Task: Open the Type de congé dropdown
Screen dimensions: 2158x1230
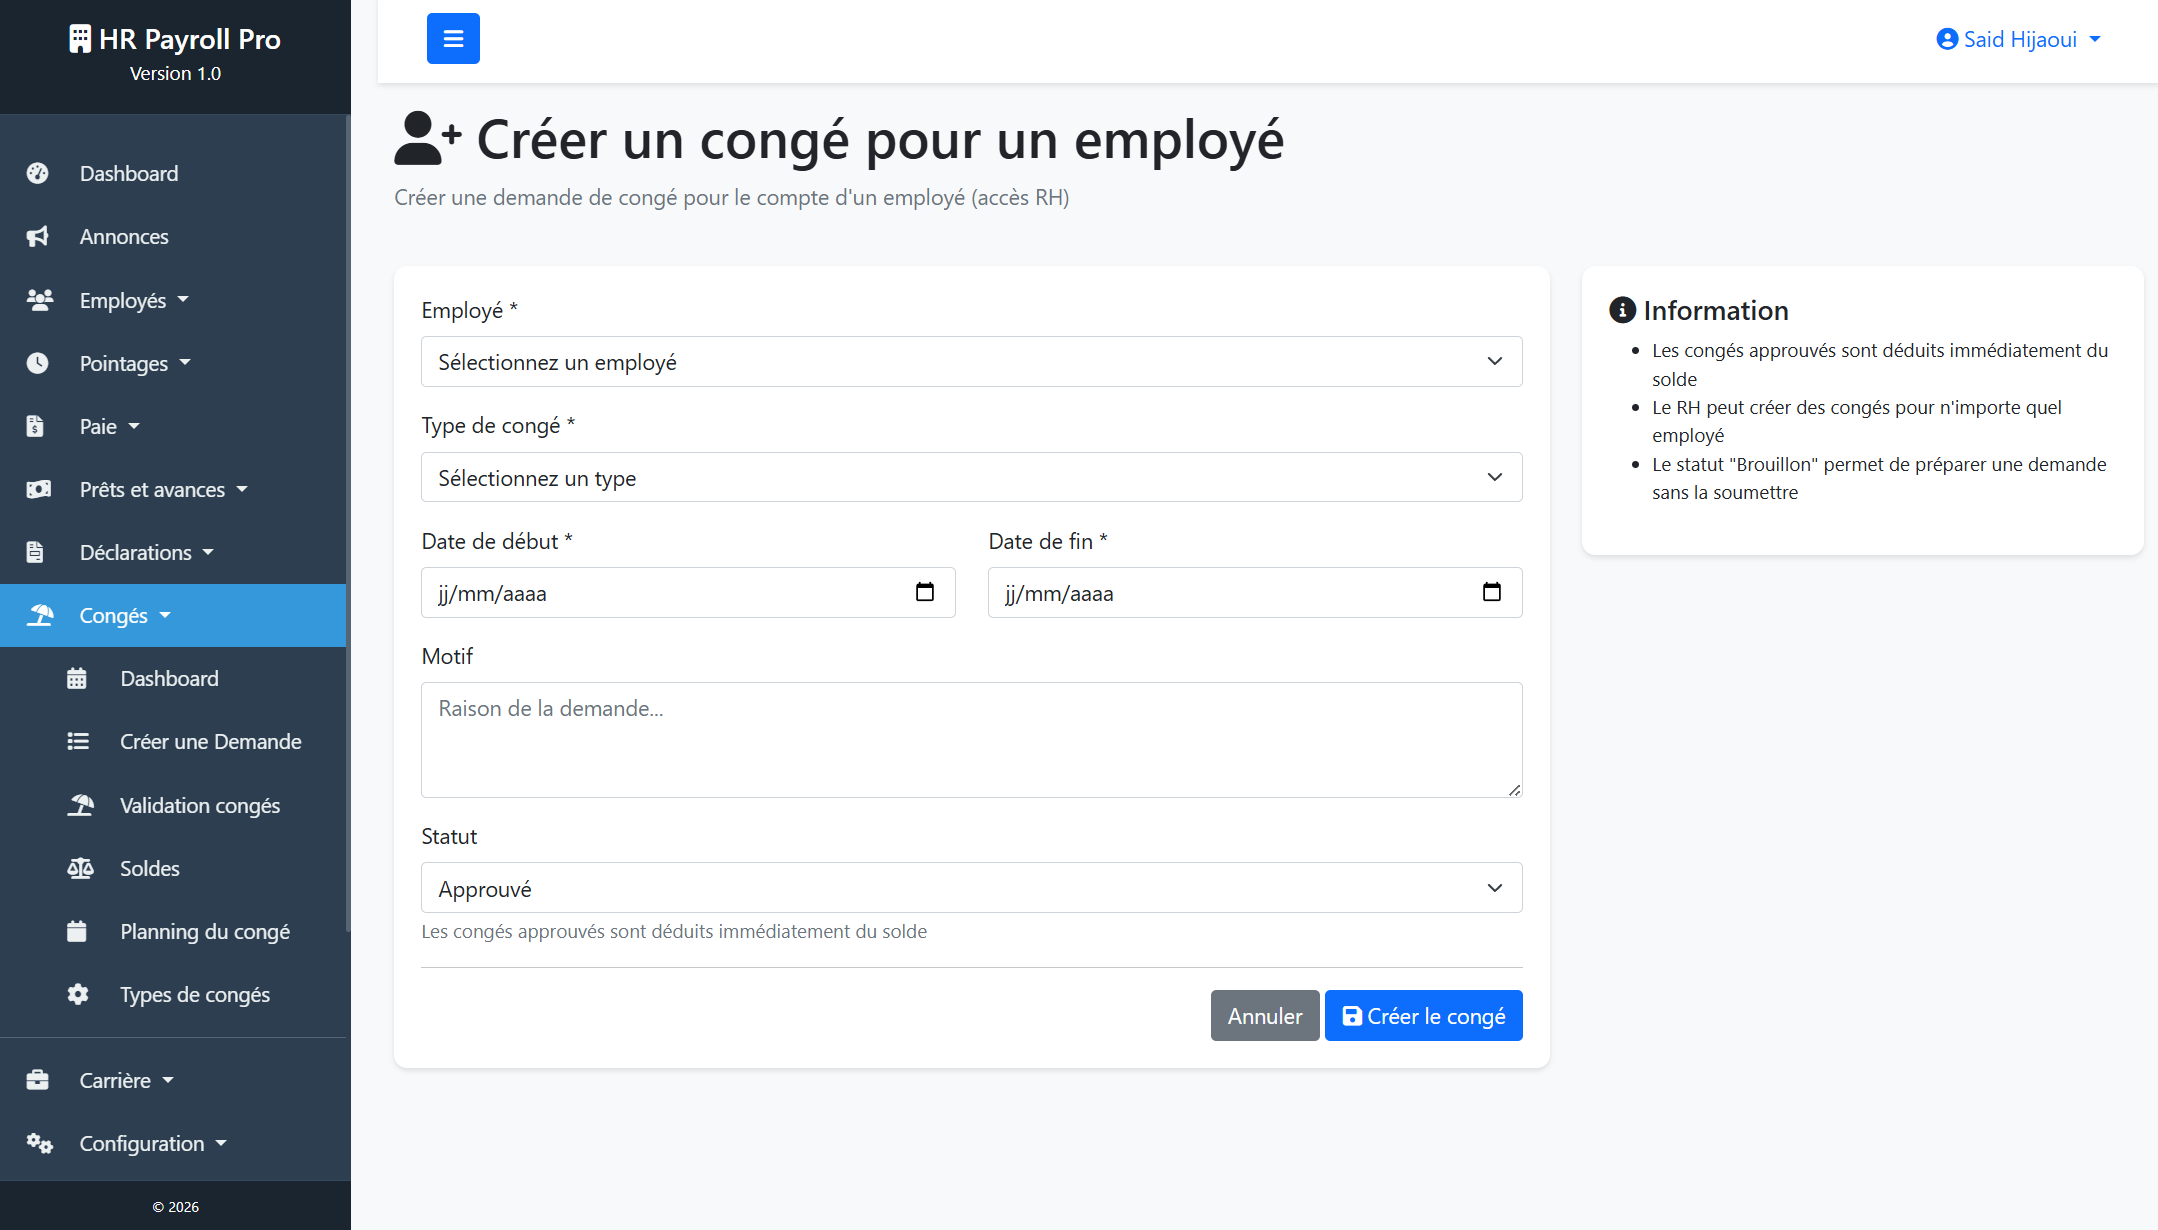Action: tap(972, 477)
